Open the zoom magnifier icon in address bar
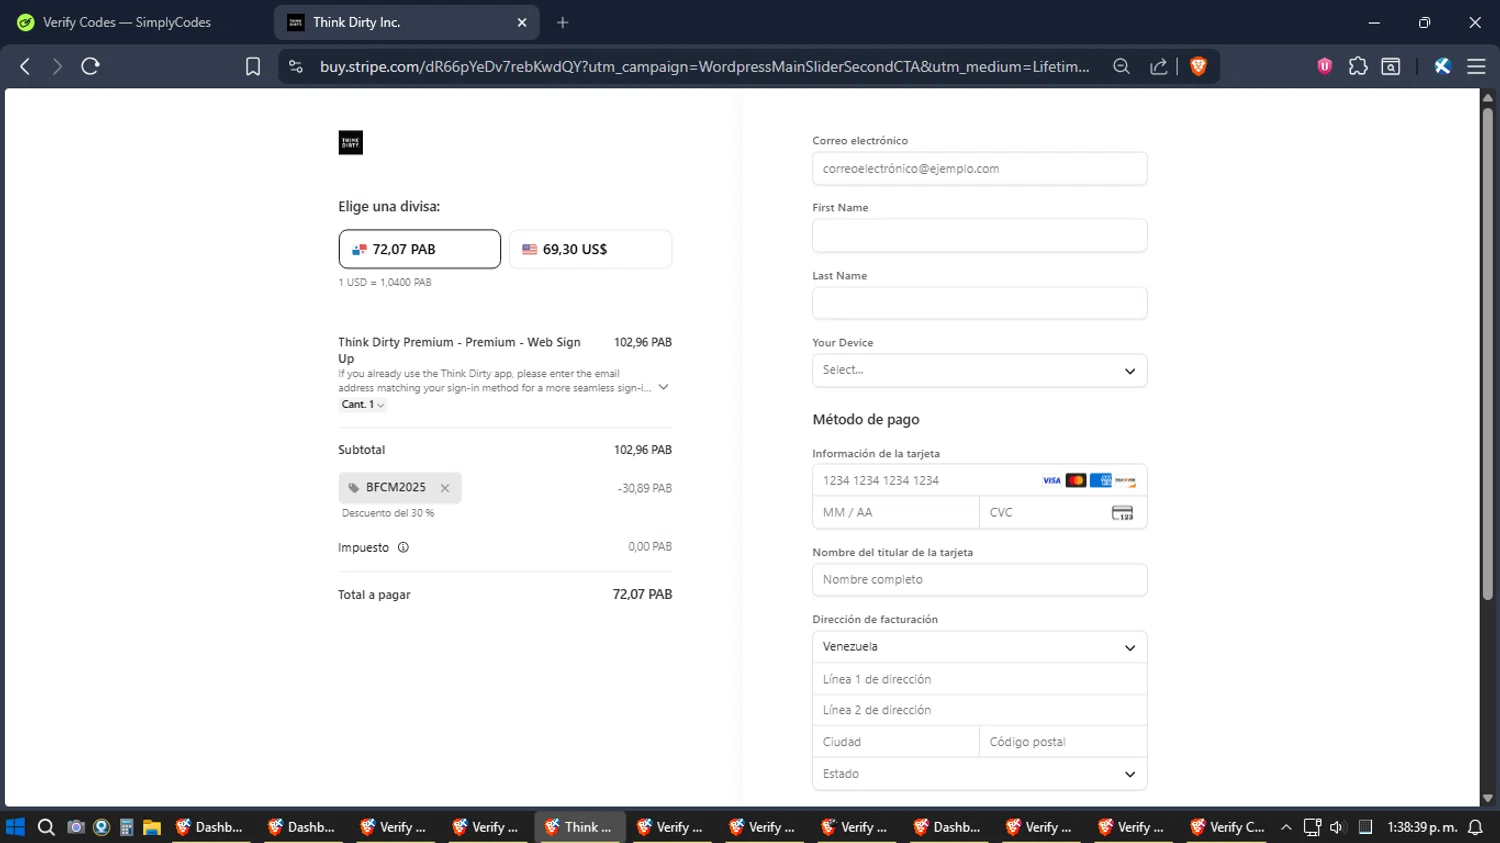This screenshot has height=843, width=1500. (1121, 66)
